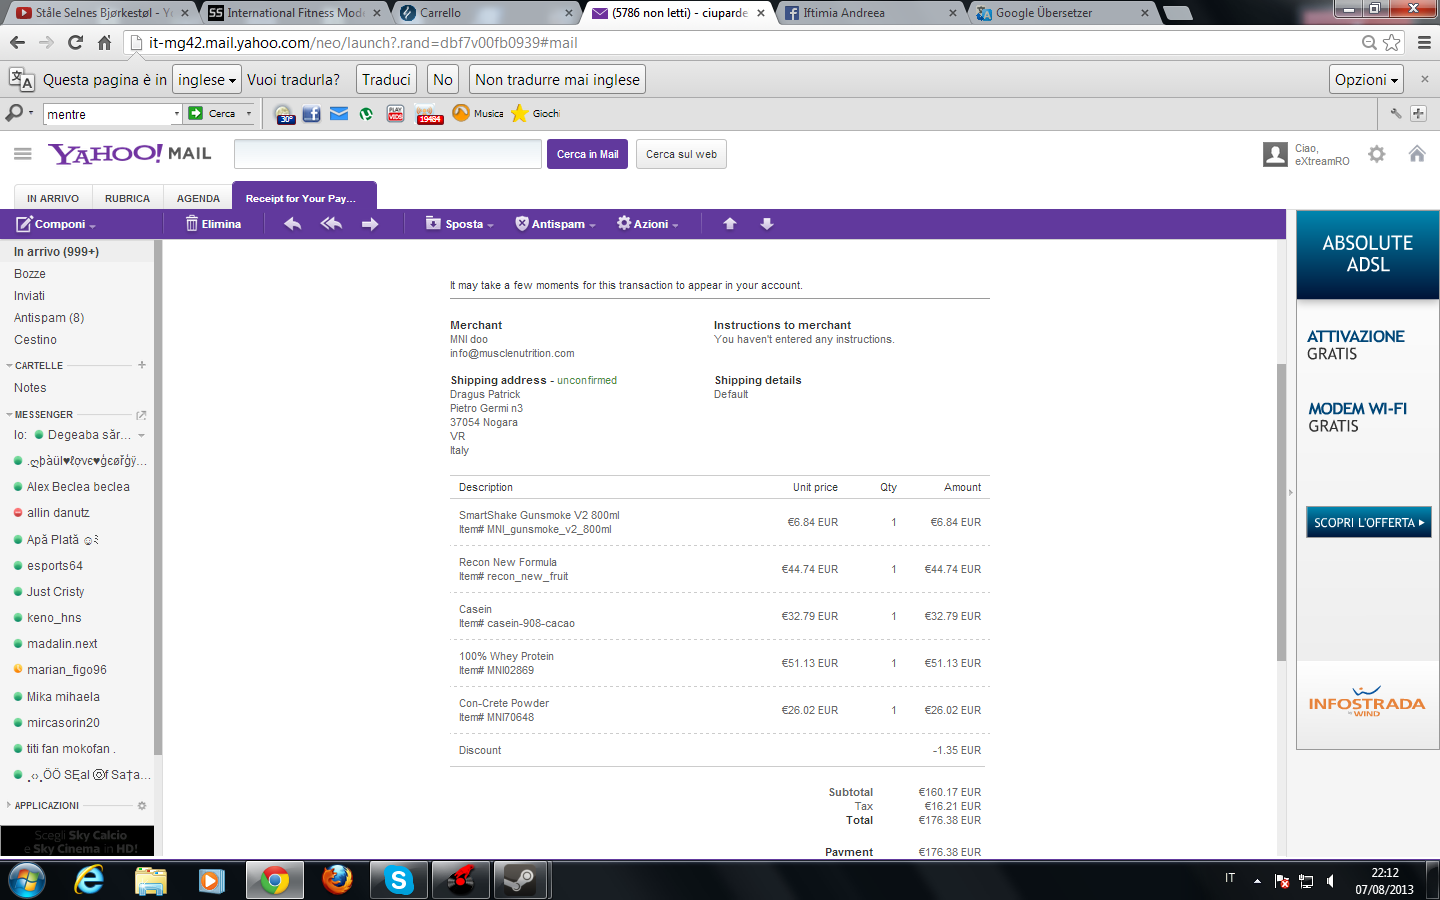Open translation Opzioni dropdown
The width and height of the screenshot is (1440, 900).
click(1367, 80)
